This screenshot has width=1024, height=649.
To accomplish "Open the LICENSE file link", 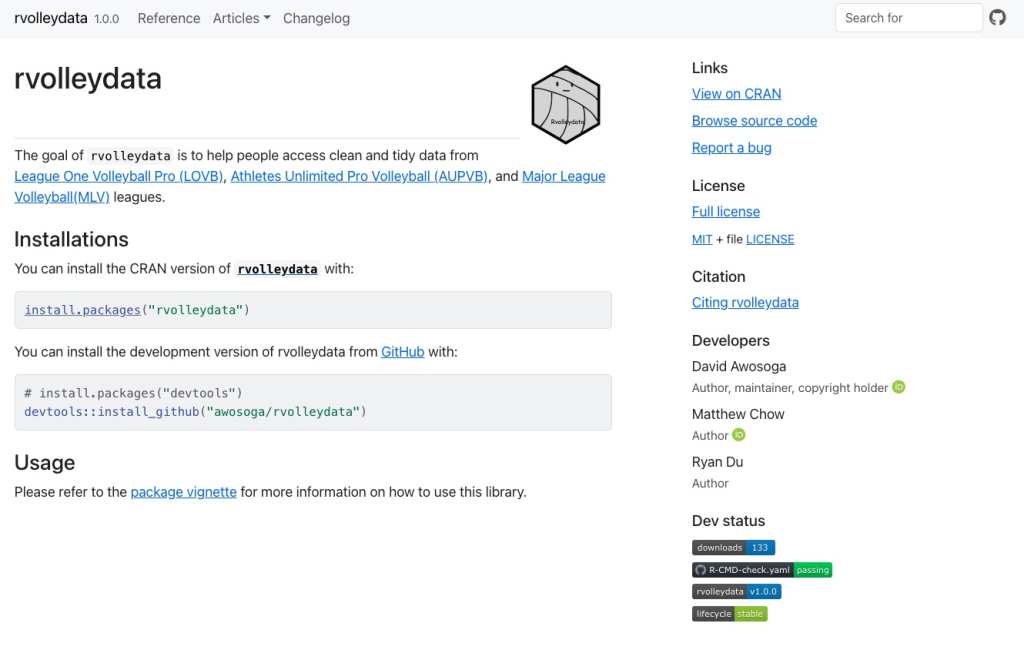I will 770,239.
